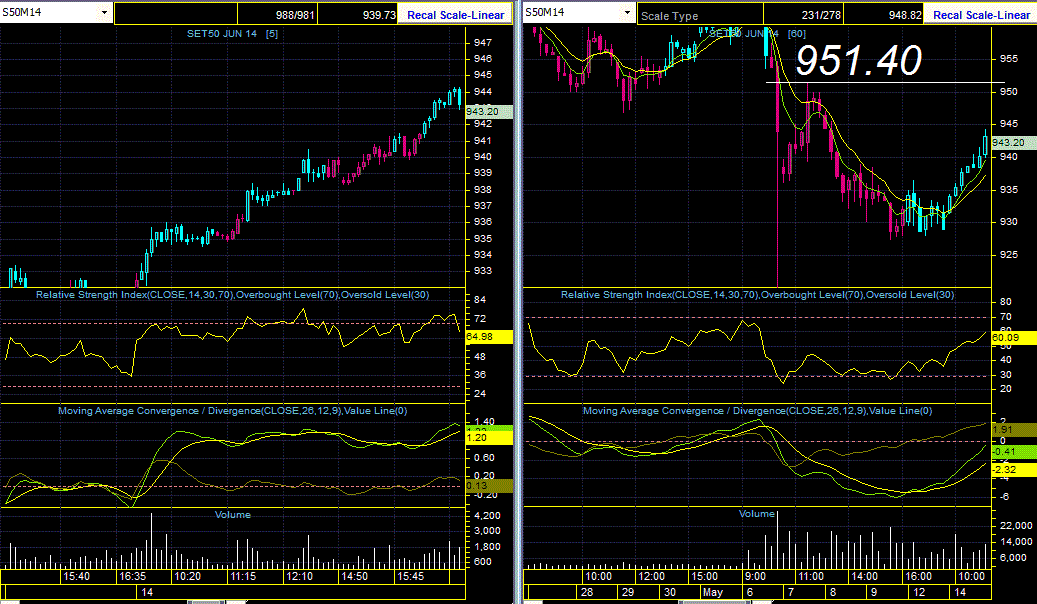Click the 15:00 time label on right chart
This screenshot has width=1037, height=604.
(x=704, y=576)
